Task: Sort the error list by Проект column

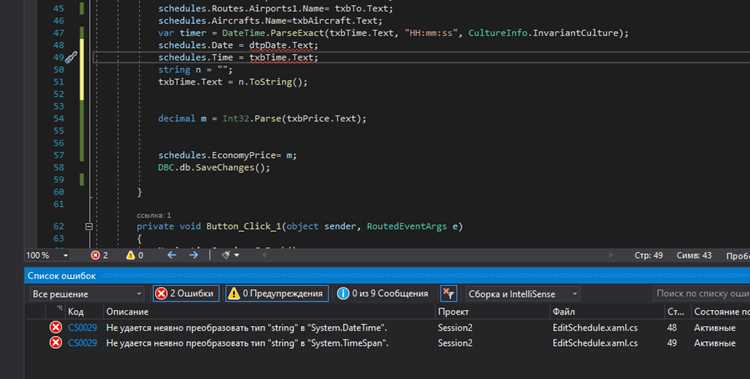Action: tap(453, 312)
